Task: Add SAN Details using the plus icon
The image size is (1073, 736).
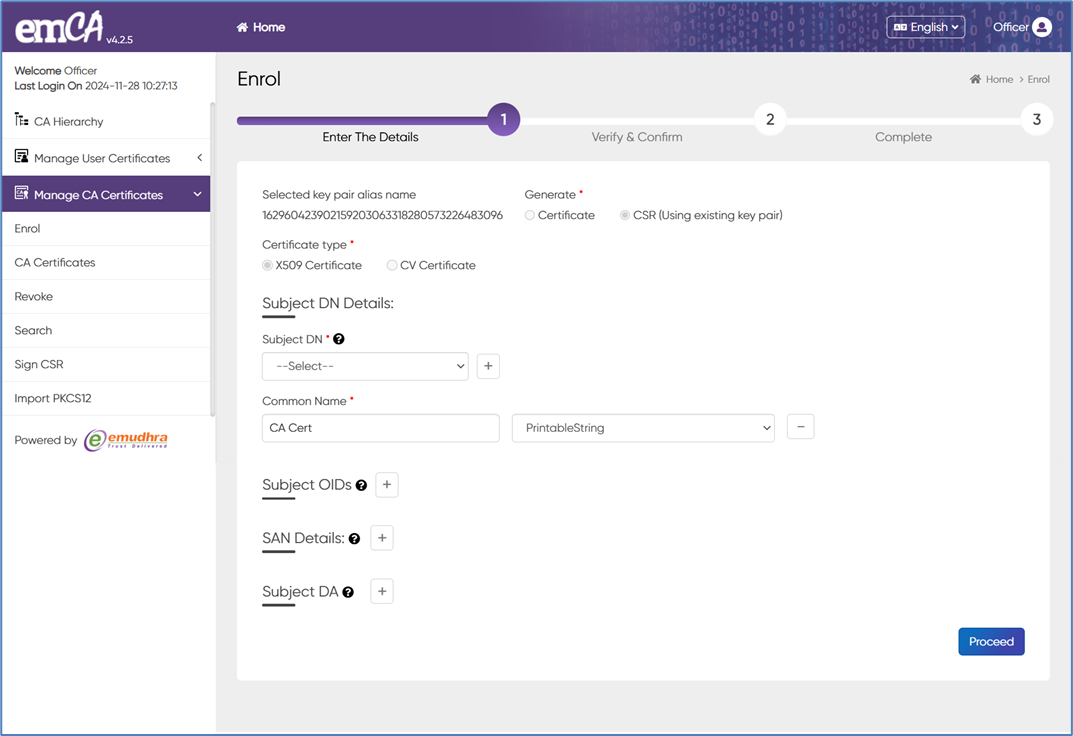Action: pos(382,538)
